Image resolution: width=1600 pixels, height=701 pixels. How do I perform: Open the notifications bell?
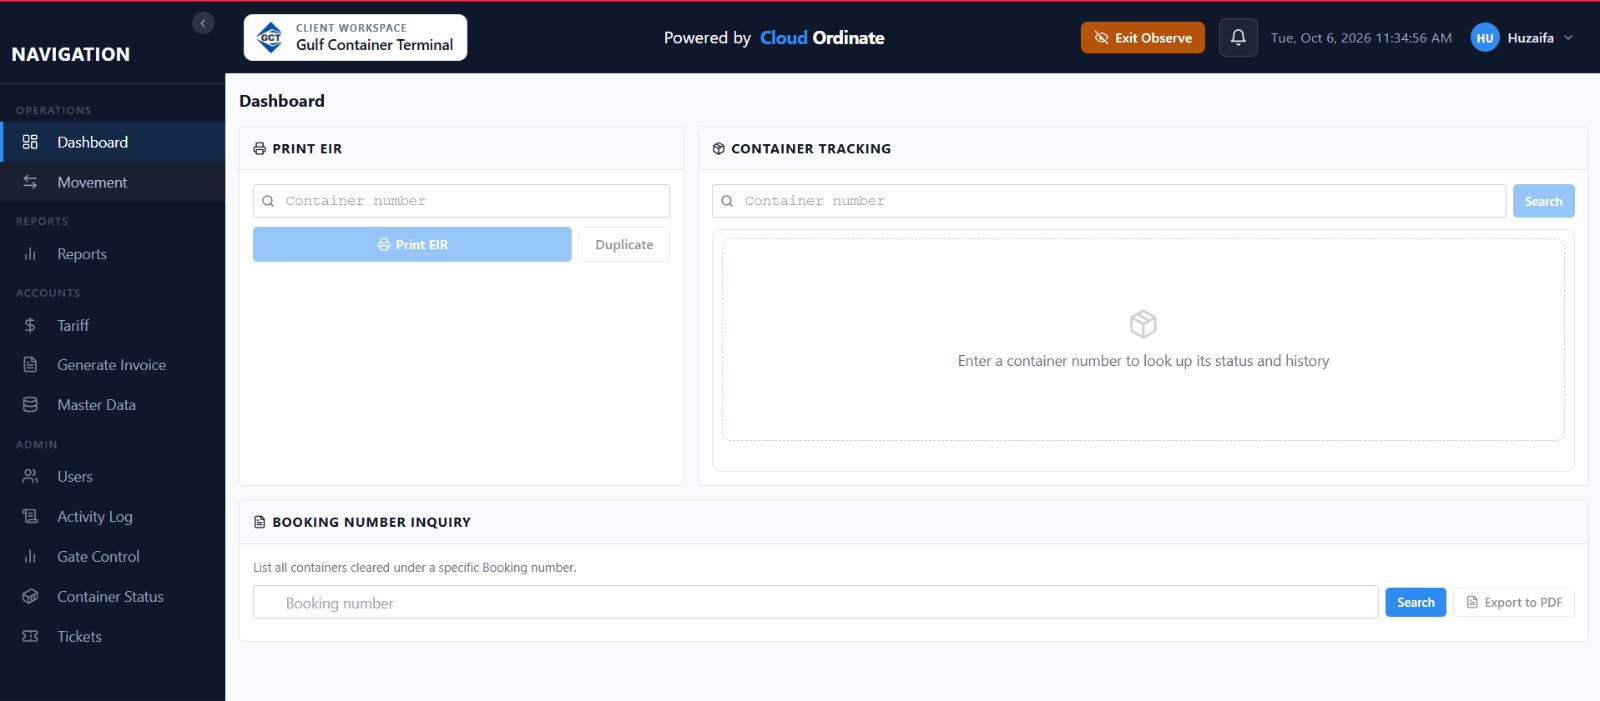click(1238, 38)
